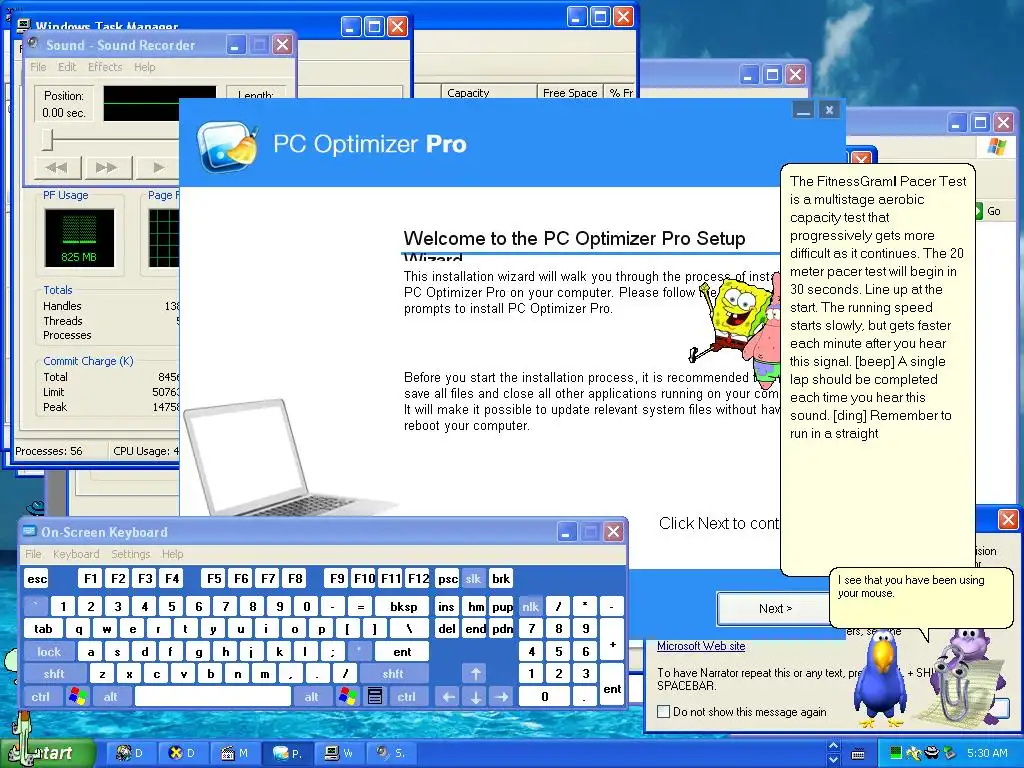The image size is (1024, 768).
Task: Click the Windows flag logo in browser window
Action: click(997, 146)
